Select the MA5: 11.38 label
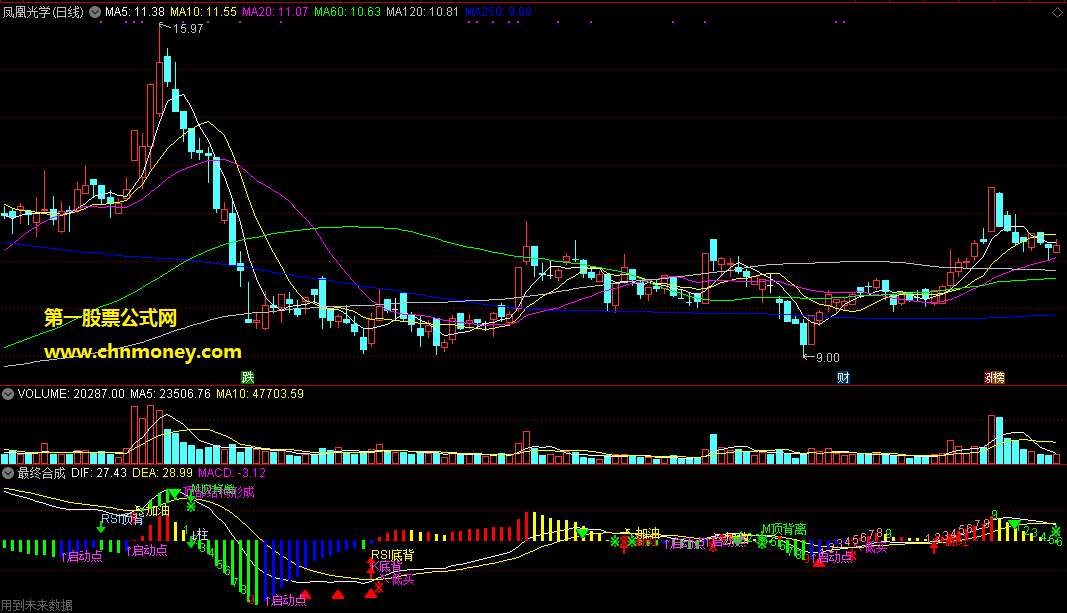The height and width of the screenshot is (613, 1067). (x=135, y=12)
